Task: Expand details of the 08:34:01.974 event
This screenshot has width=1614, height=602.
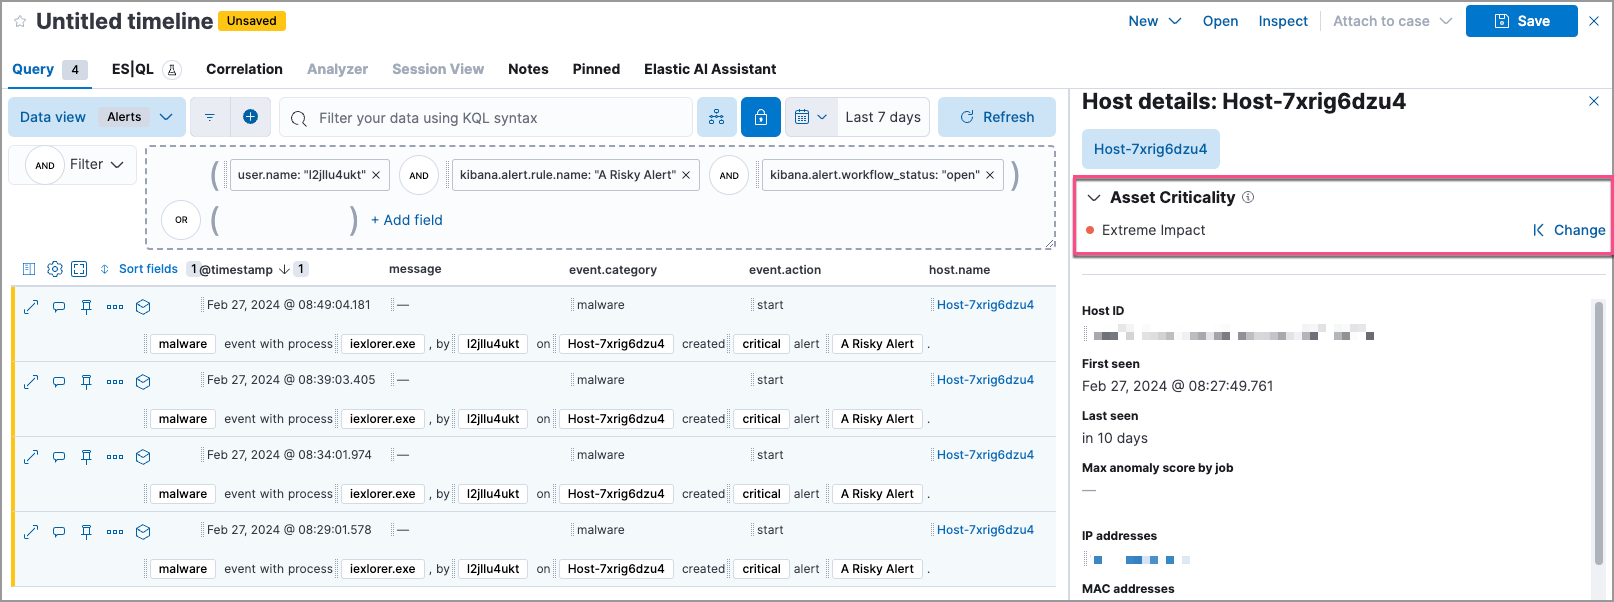Action: click(x=31, y=456)
